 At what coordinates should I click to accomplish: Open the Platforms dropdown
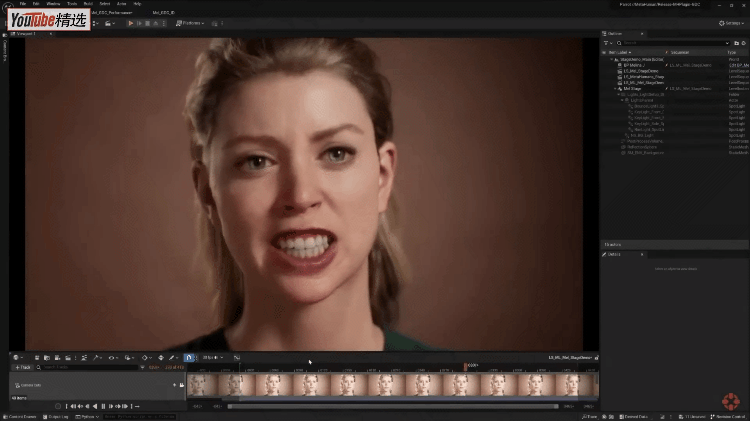click(x=190, y=23)
